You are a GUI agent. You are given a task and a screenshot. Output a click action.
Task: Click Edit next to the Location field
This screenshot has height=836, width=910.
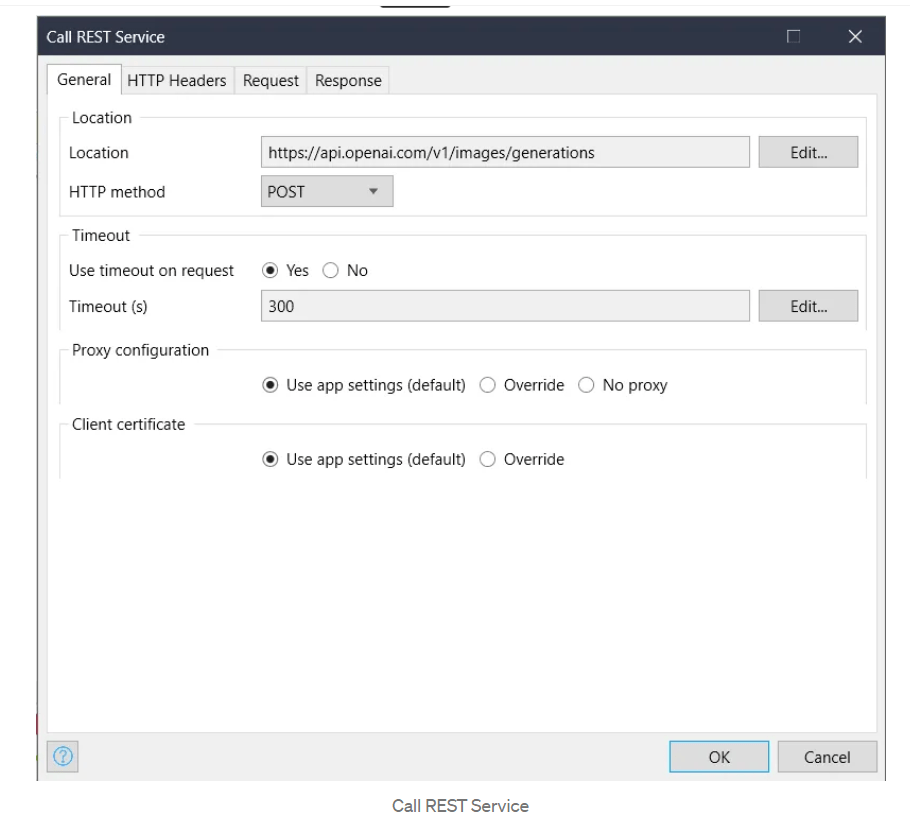808,152
